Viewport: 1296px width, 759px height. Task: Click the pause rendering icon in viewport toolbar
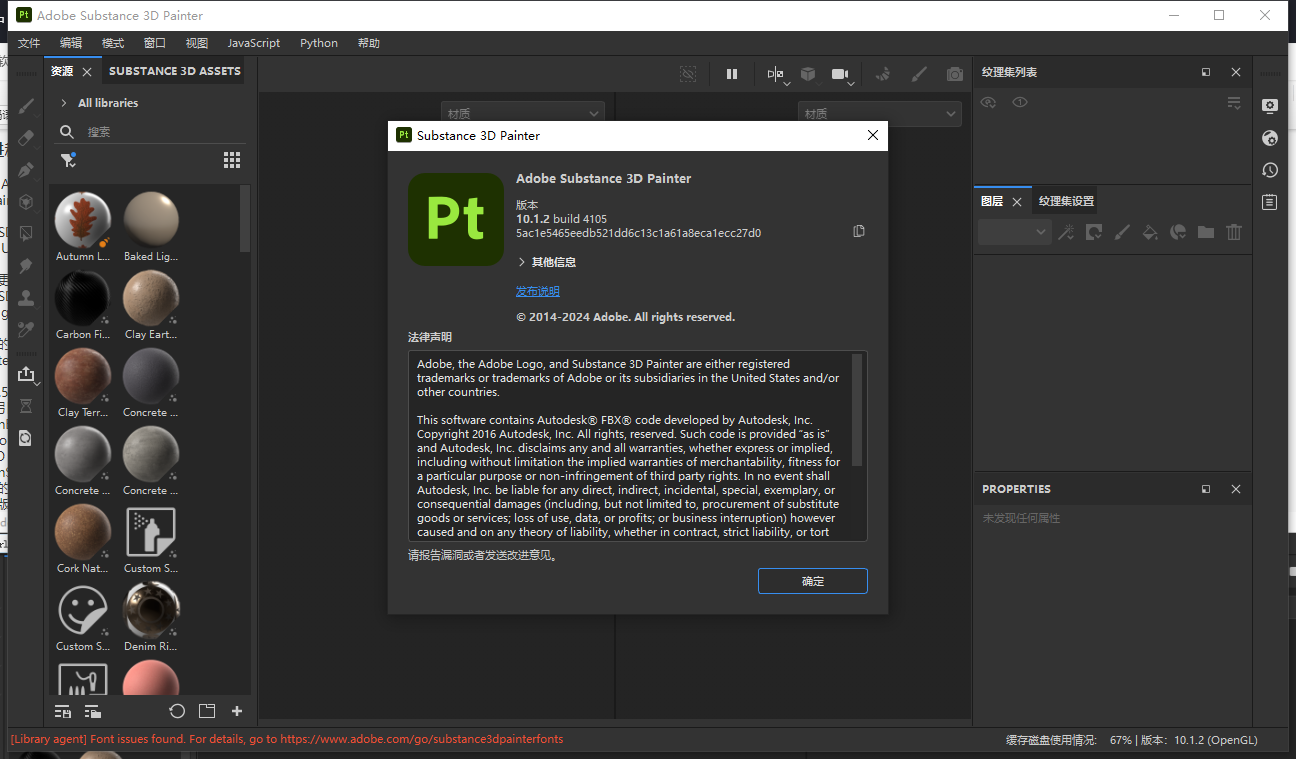point(732,74)
